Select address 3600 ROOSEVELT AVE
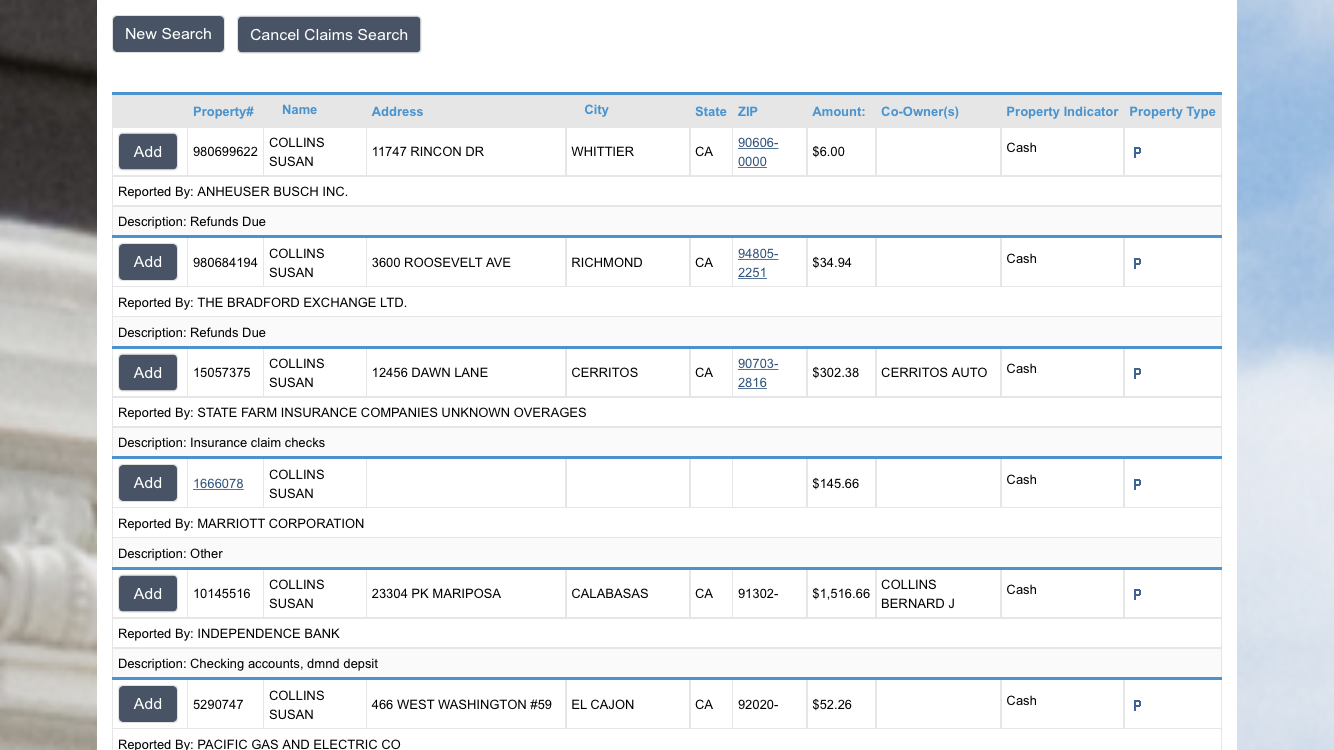This screenshot has width=1334, height=750. [x=441, y=263]
